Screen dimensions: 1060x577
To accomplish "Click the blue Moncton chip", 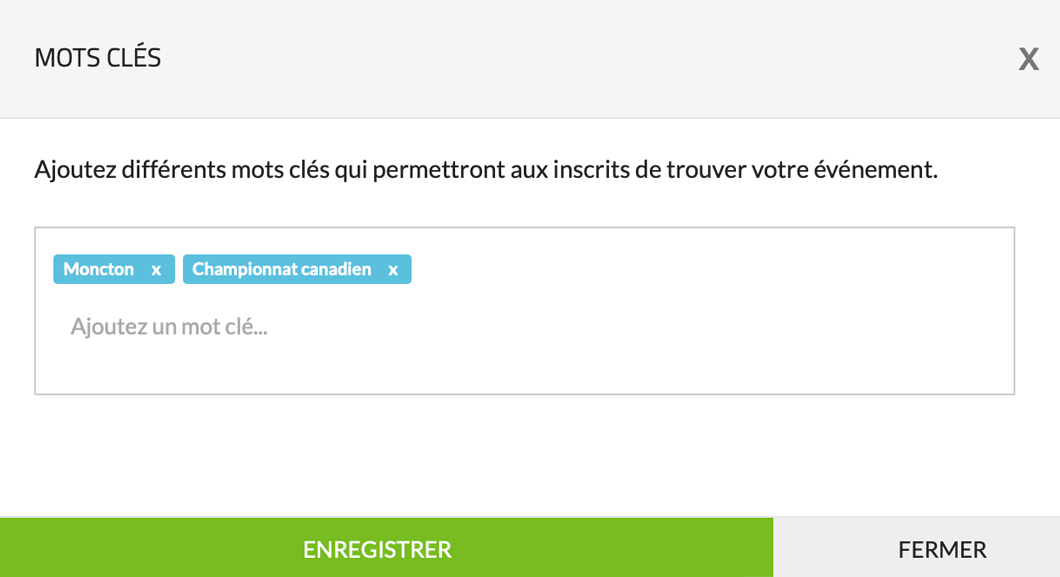I will [x=99, y=270].
